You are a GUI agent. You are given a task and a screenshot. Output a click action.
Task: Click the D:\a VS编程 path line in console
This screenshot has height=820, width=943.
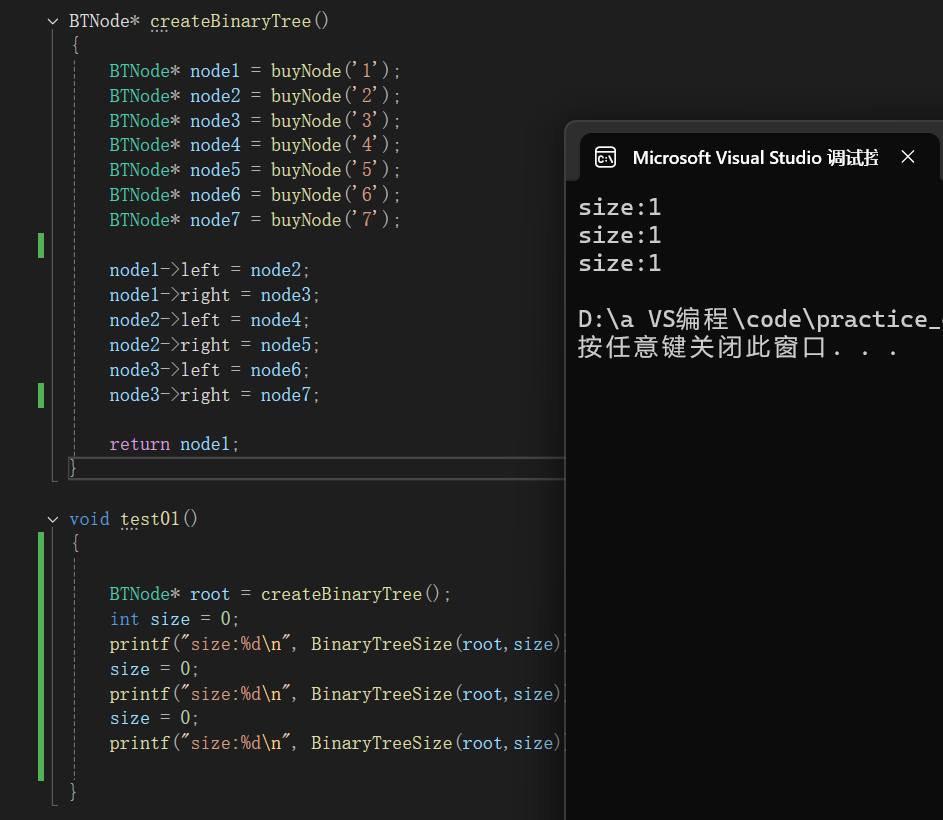(x=760, y=319)
